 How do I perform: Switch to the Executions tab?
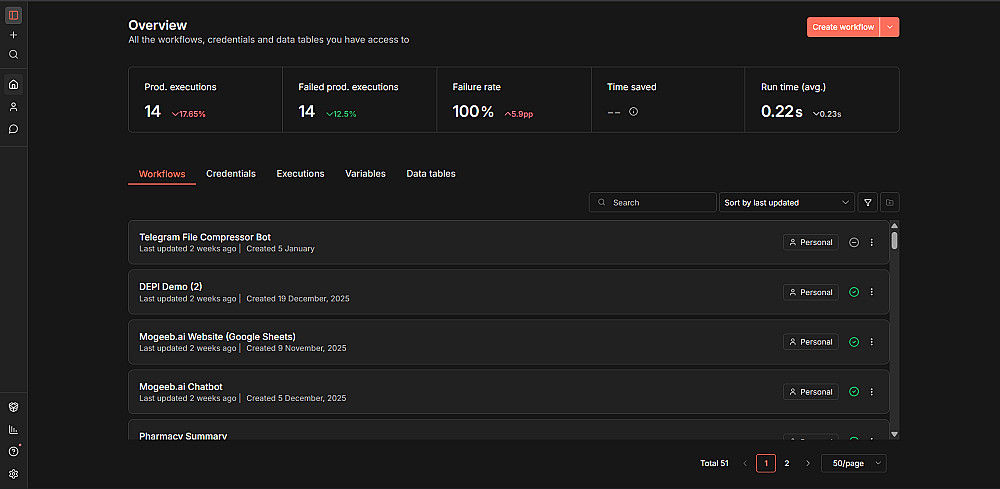300,174
